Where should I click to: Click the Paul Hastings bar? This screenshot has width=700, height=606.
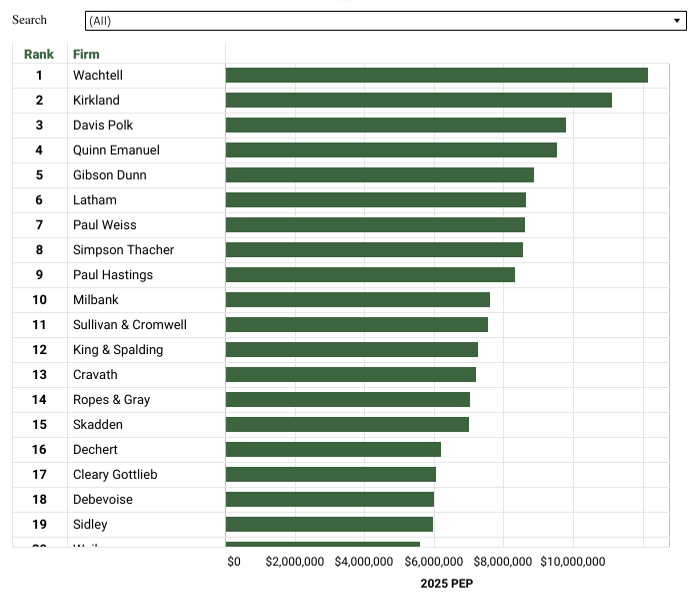[x=370, y=275]
